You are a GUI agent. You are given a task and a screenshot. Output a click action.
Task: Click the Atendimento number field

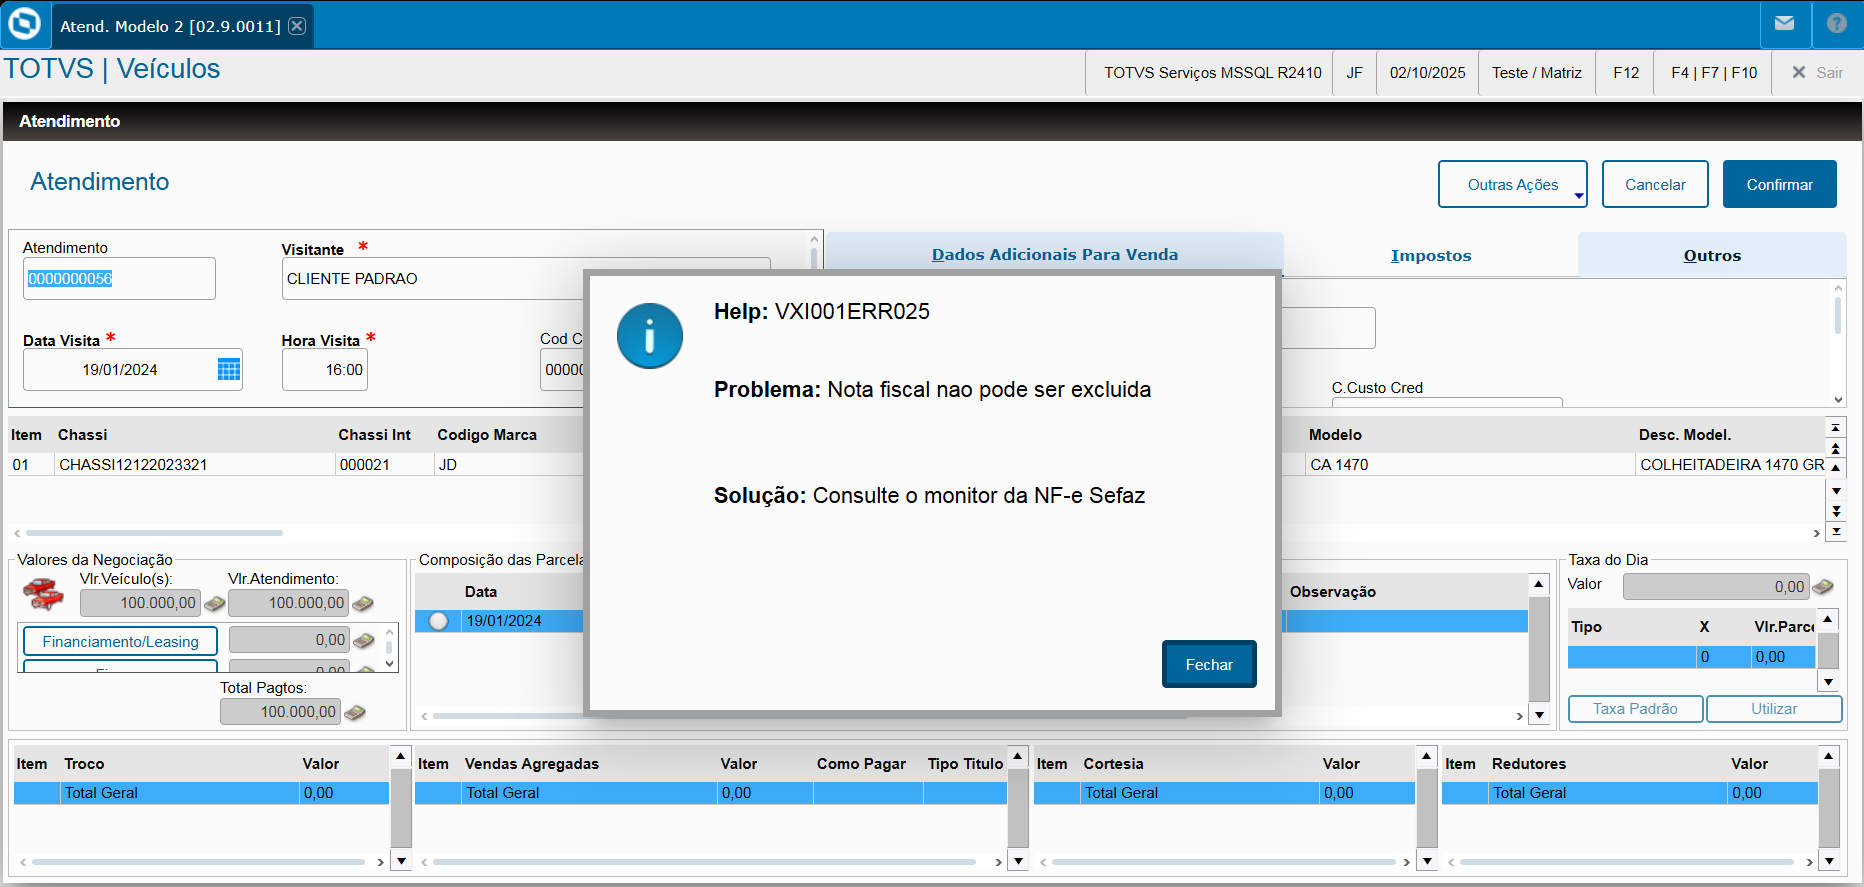coord(119,279)
